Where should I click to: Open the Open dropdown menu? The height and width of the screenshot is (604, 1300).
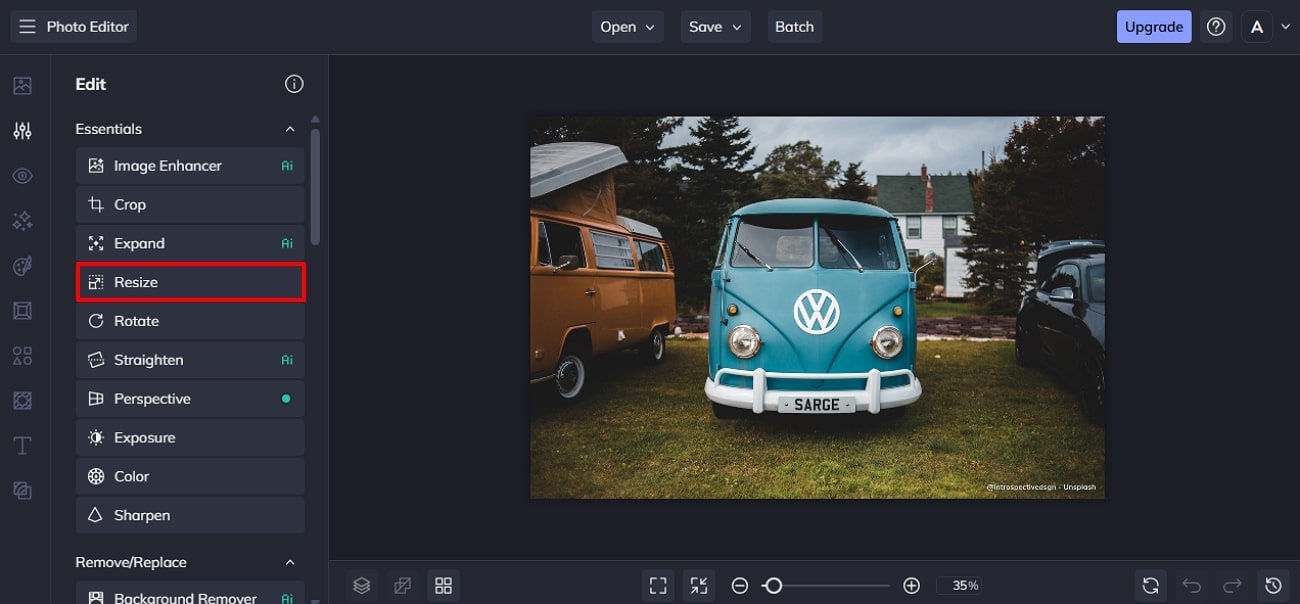tap(628, 27)
